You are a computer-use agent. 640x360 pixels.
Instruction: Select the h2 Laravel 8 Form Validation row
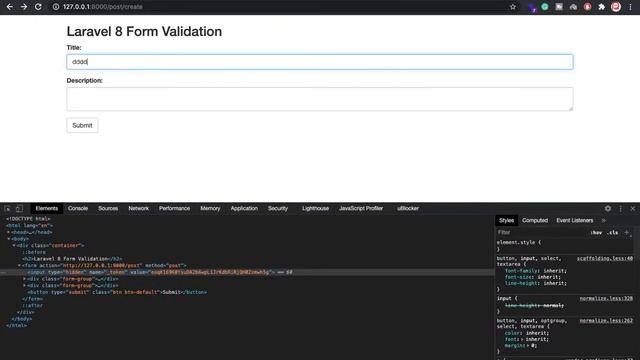click(72, 259)
